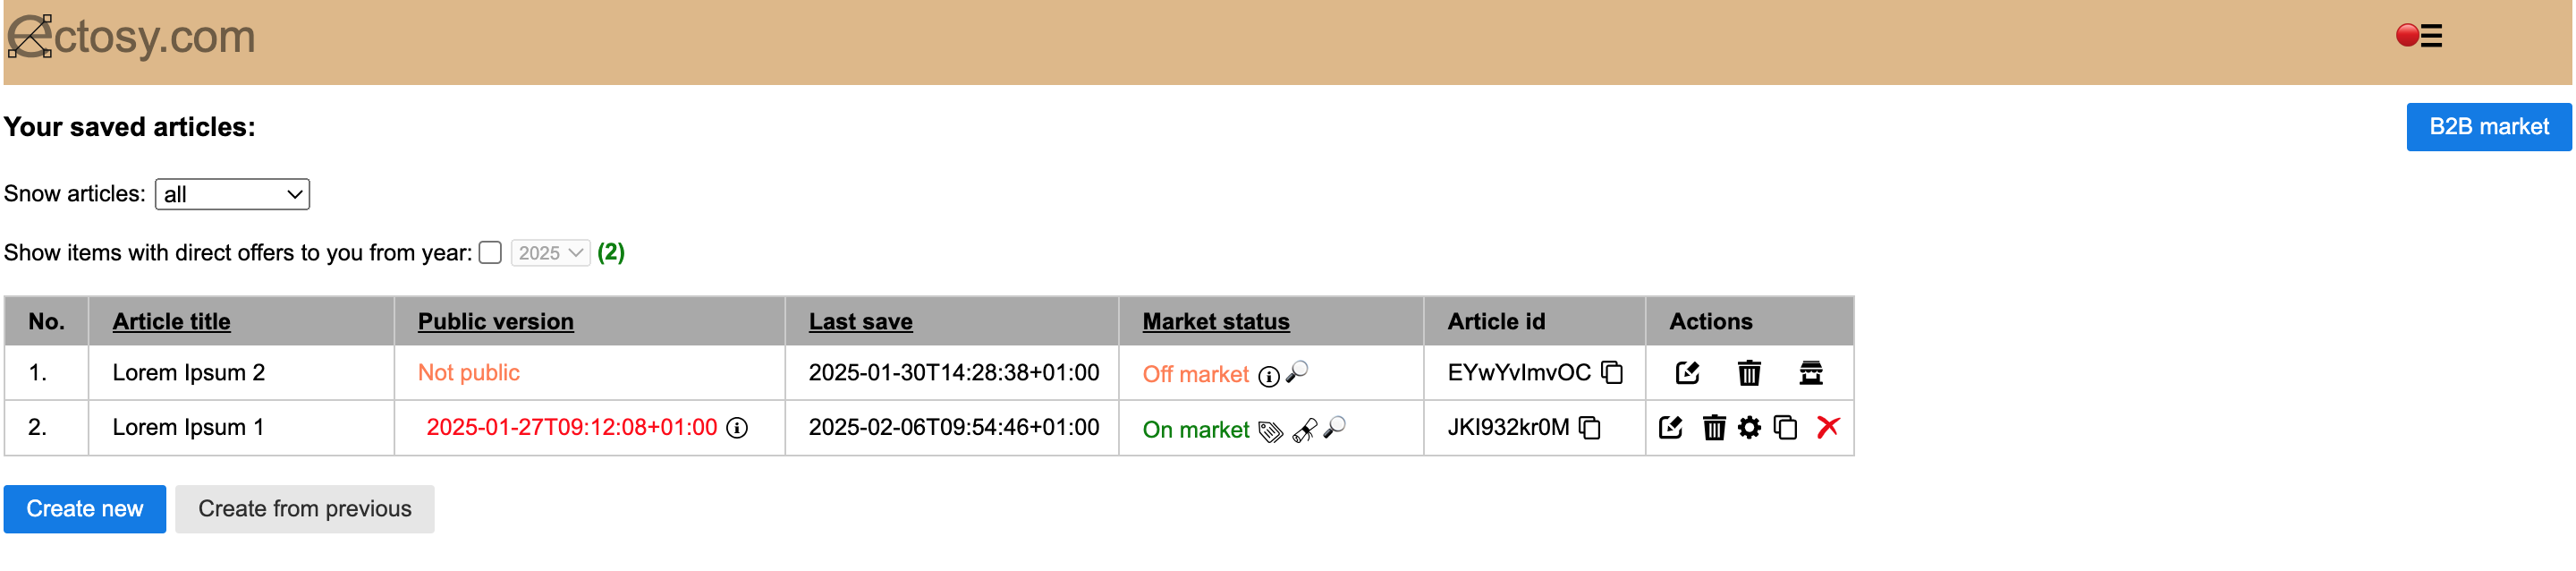Image resolution: width=2576 pixels, height=571 pixels.
Task: Sort by Article title column header
Action: click(x=171, y=321)
